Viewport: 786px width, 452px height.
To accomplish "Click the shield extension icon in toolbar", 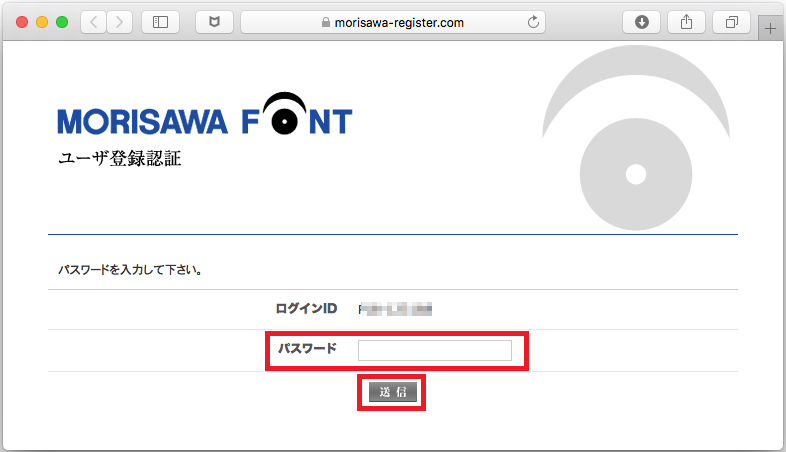I will (x=214, y=22).
